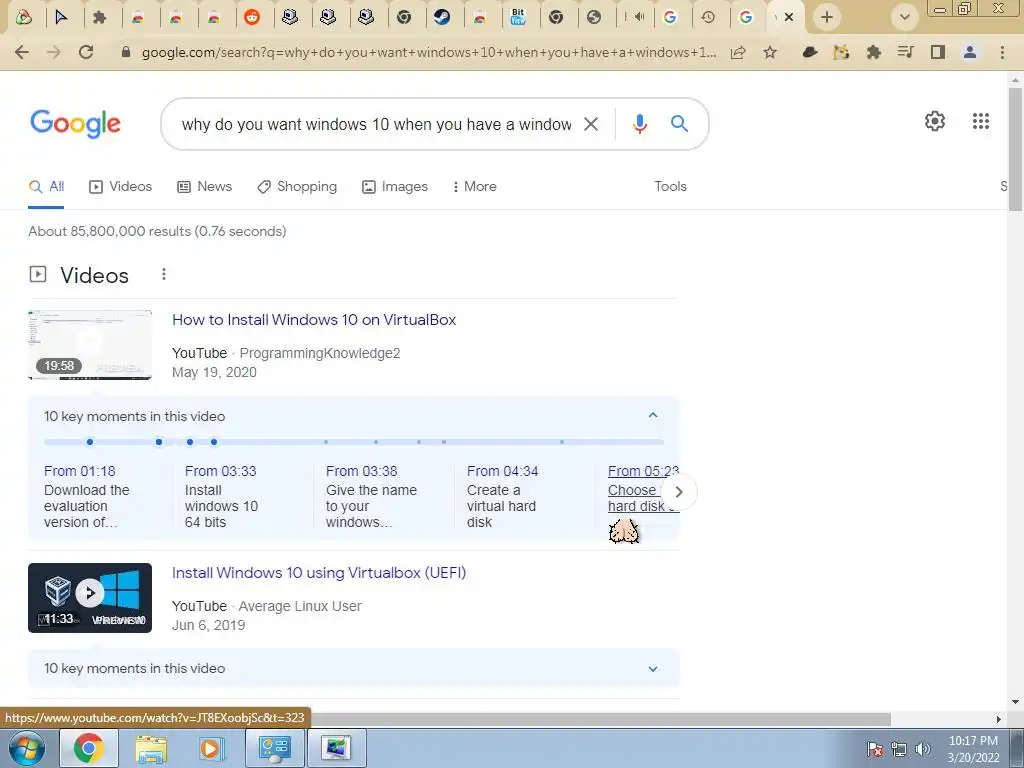1024x768 pixels.
Task: Open the media control icon
Action: [x=905, y=52]
